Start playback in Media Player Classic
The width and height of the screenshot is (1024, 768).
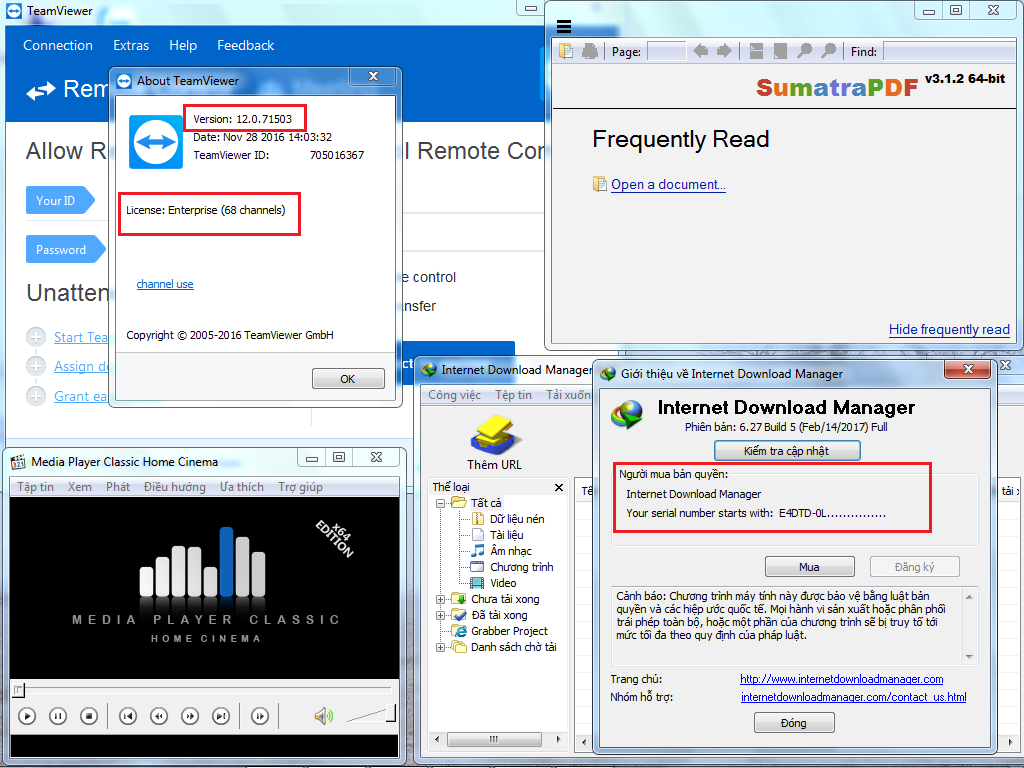pos(27,716)
